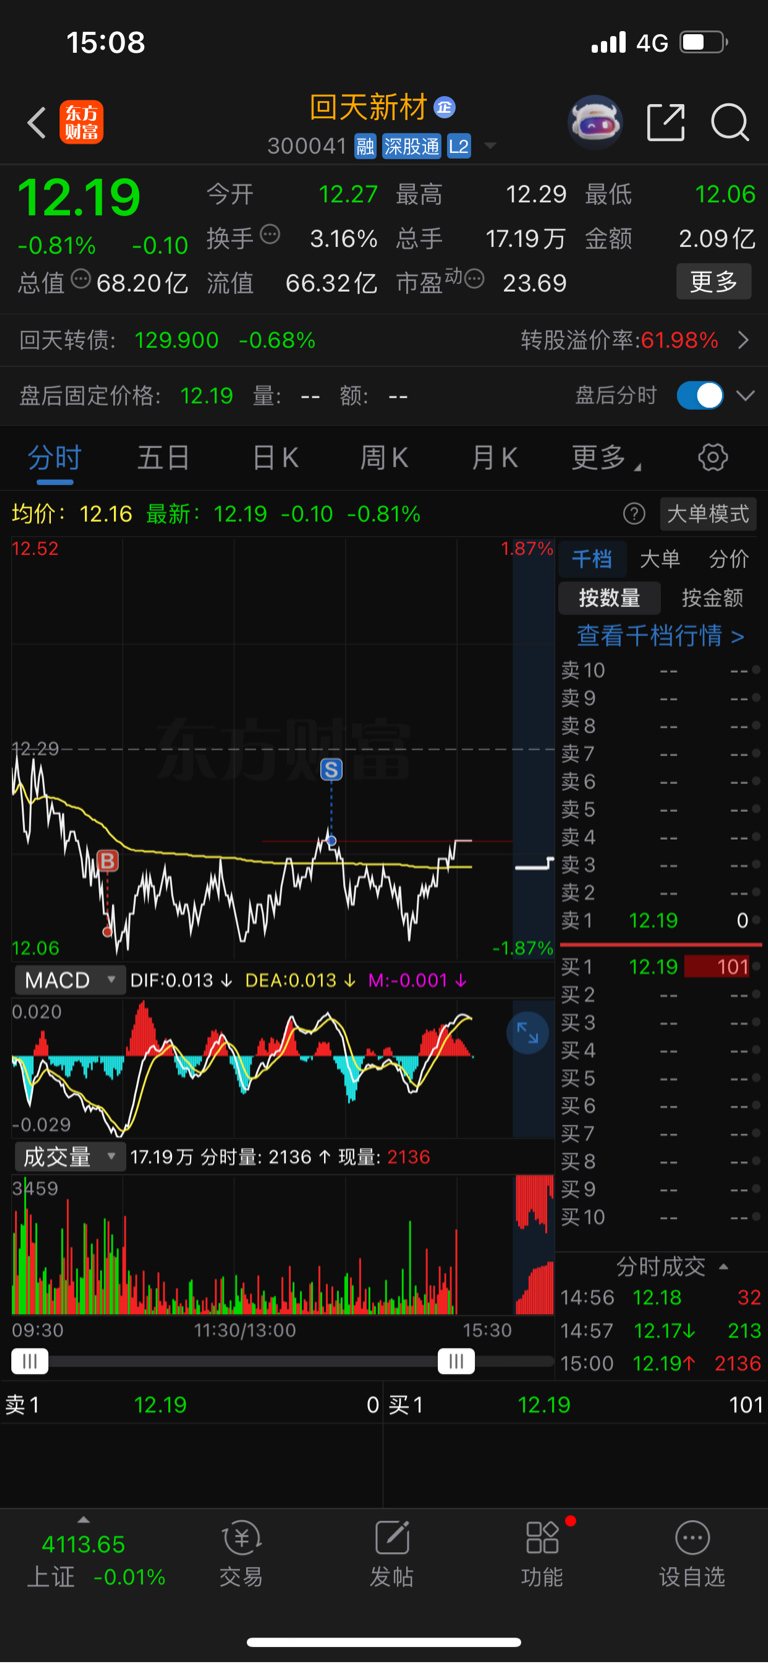
Task: Tap the 4G signal status indicator
Action: coord(652,43)
